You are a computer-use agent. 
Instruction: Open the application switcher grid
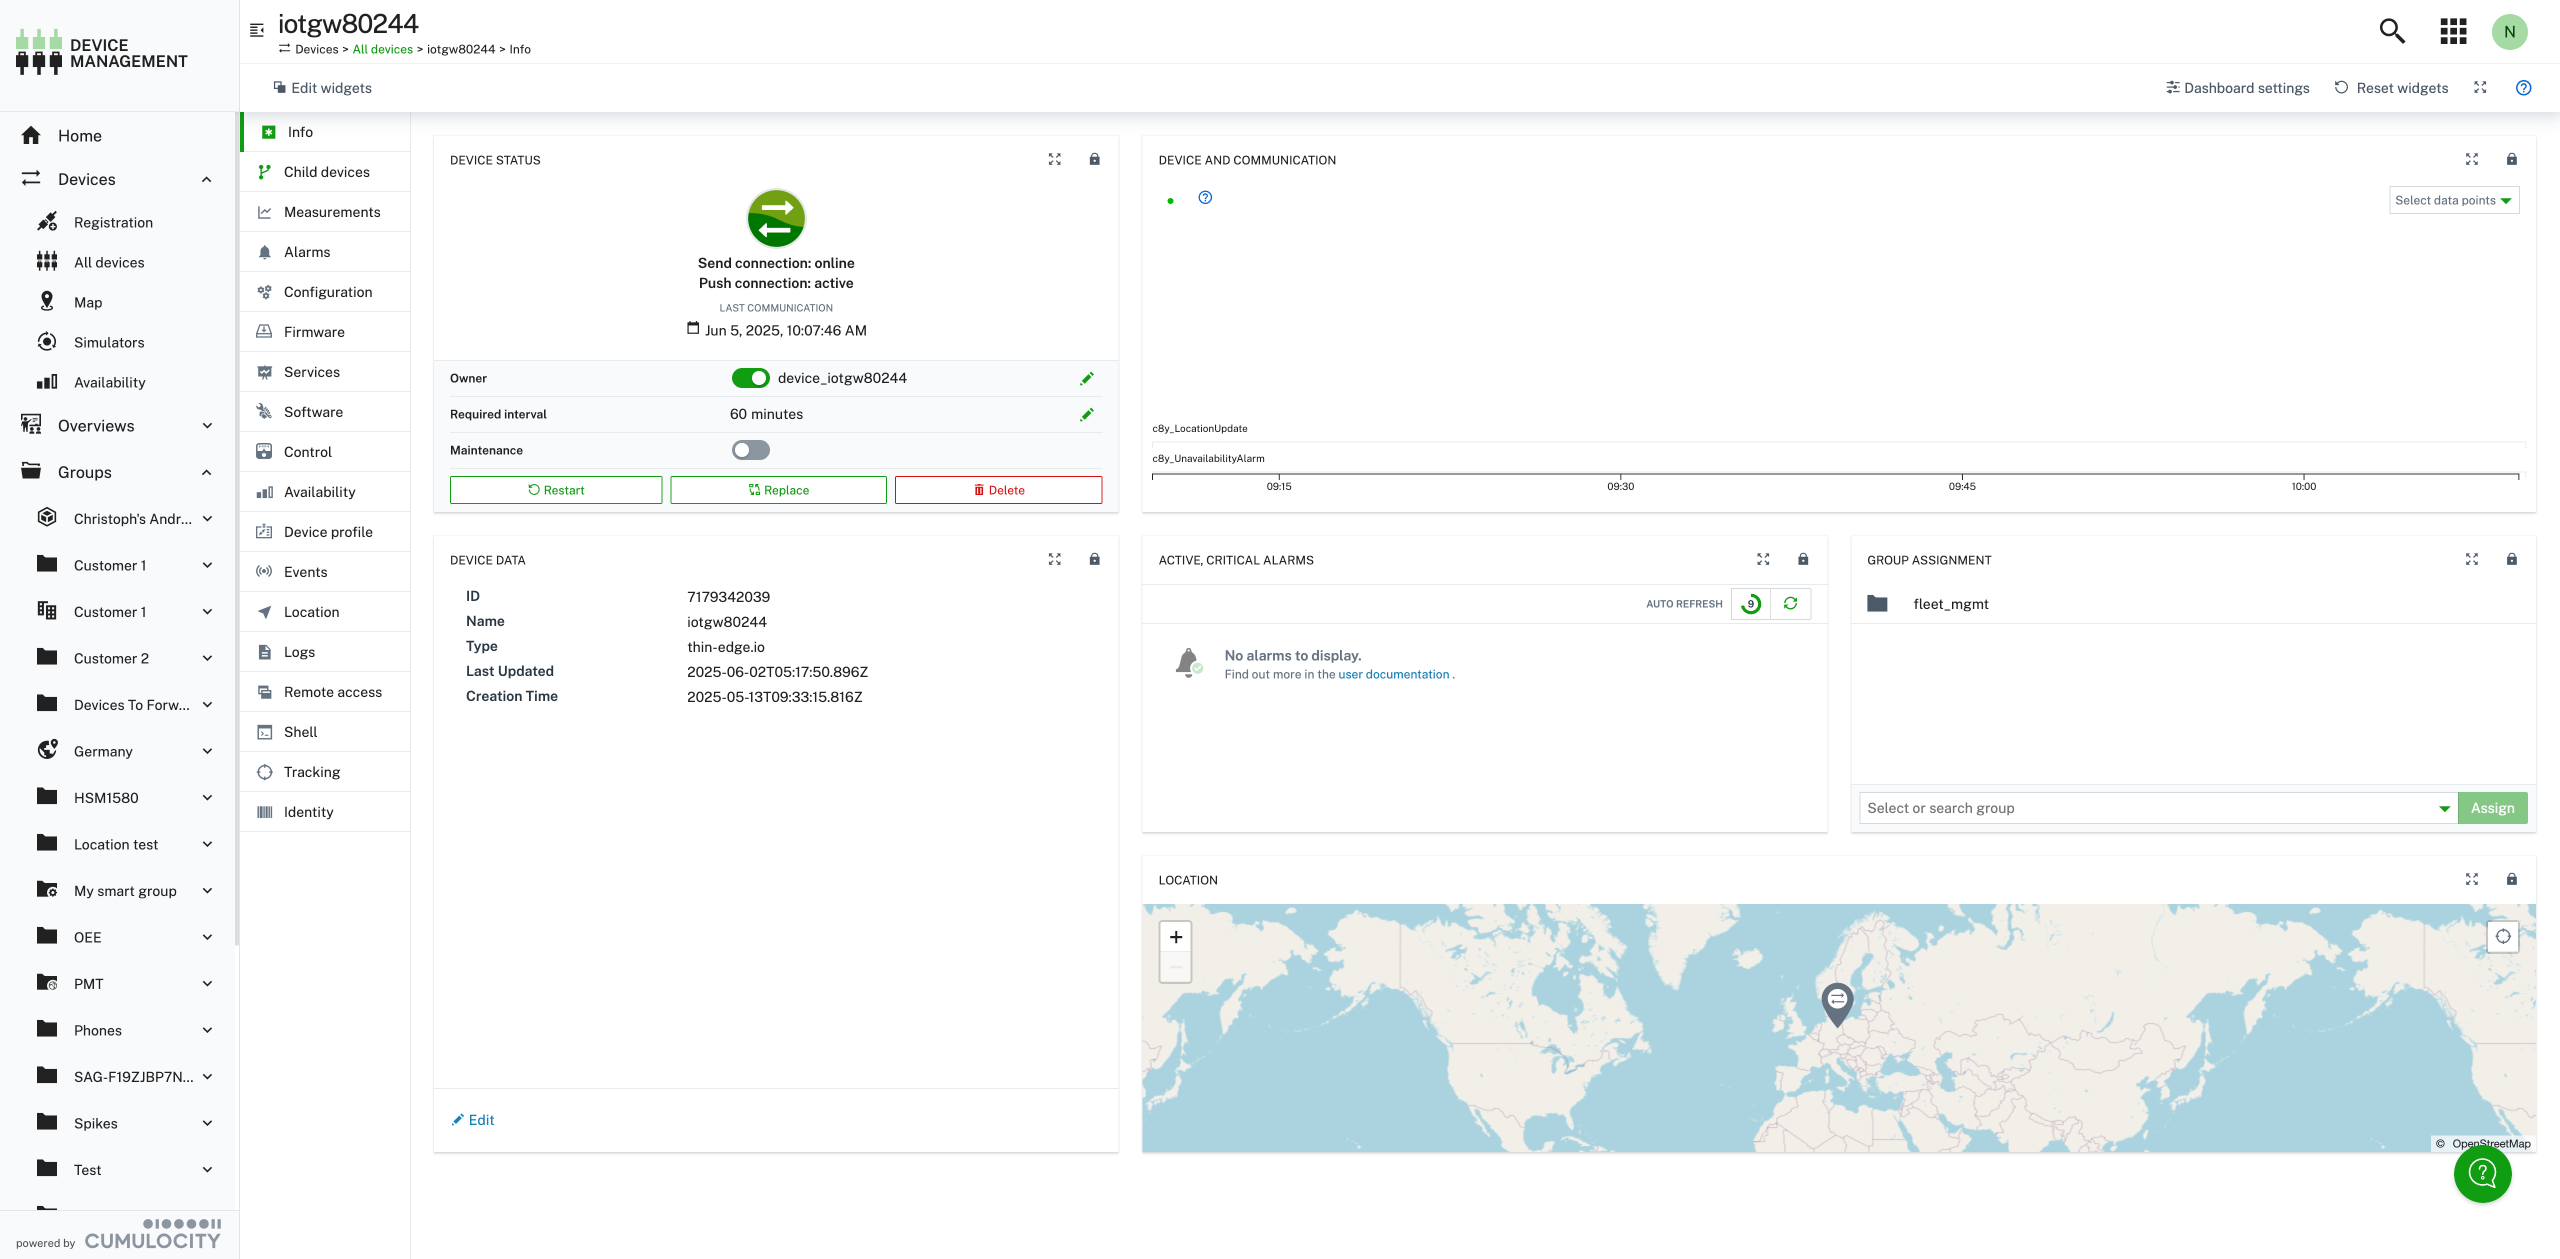click(x=2452, y=31)
